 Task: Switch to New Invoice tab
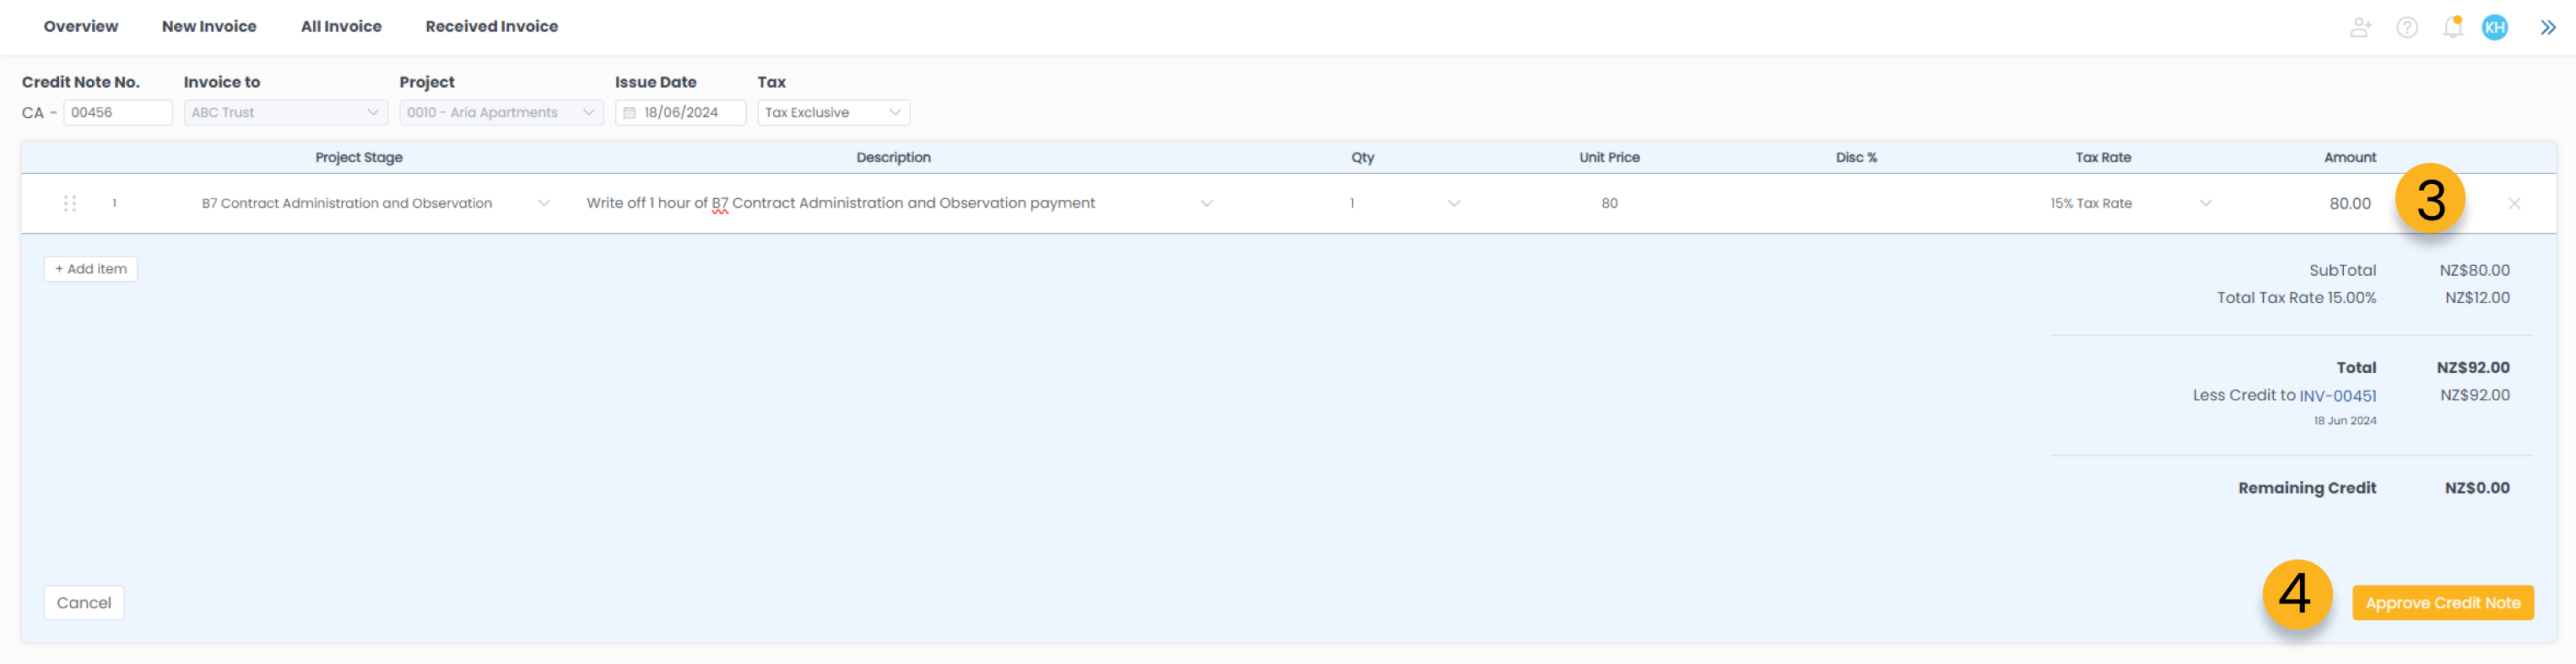click(209, 26)
